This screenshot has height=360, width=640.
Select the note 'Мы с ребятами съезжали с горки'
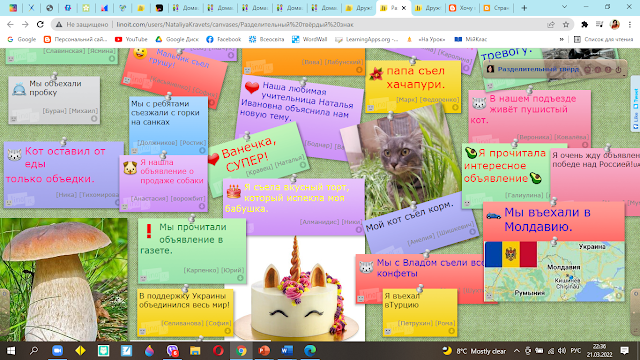pyautogui.click(x=168, y=125)
